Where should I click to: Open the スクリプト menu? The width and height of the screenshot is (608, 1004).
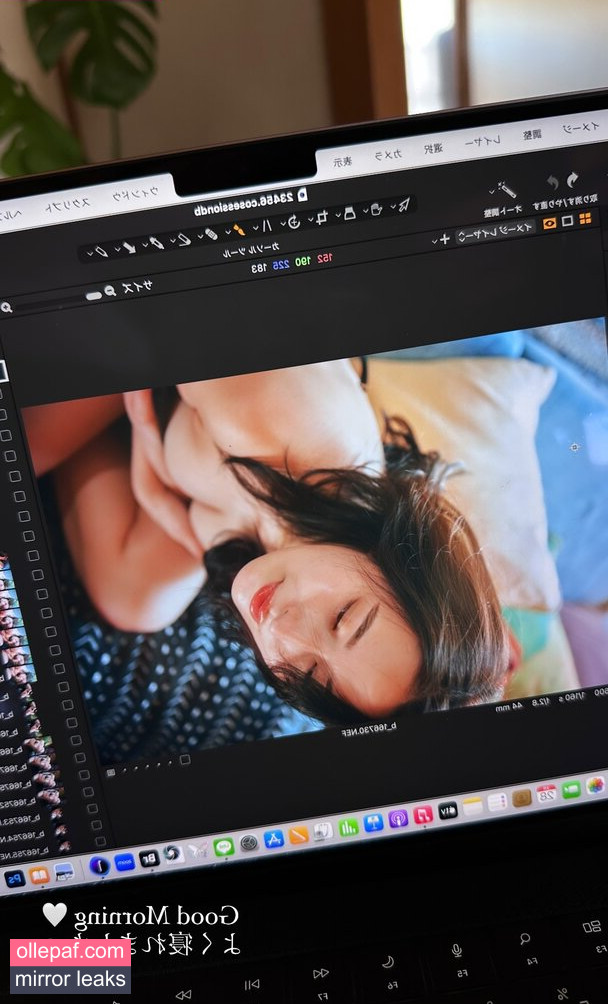coord(68,205)
